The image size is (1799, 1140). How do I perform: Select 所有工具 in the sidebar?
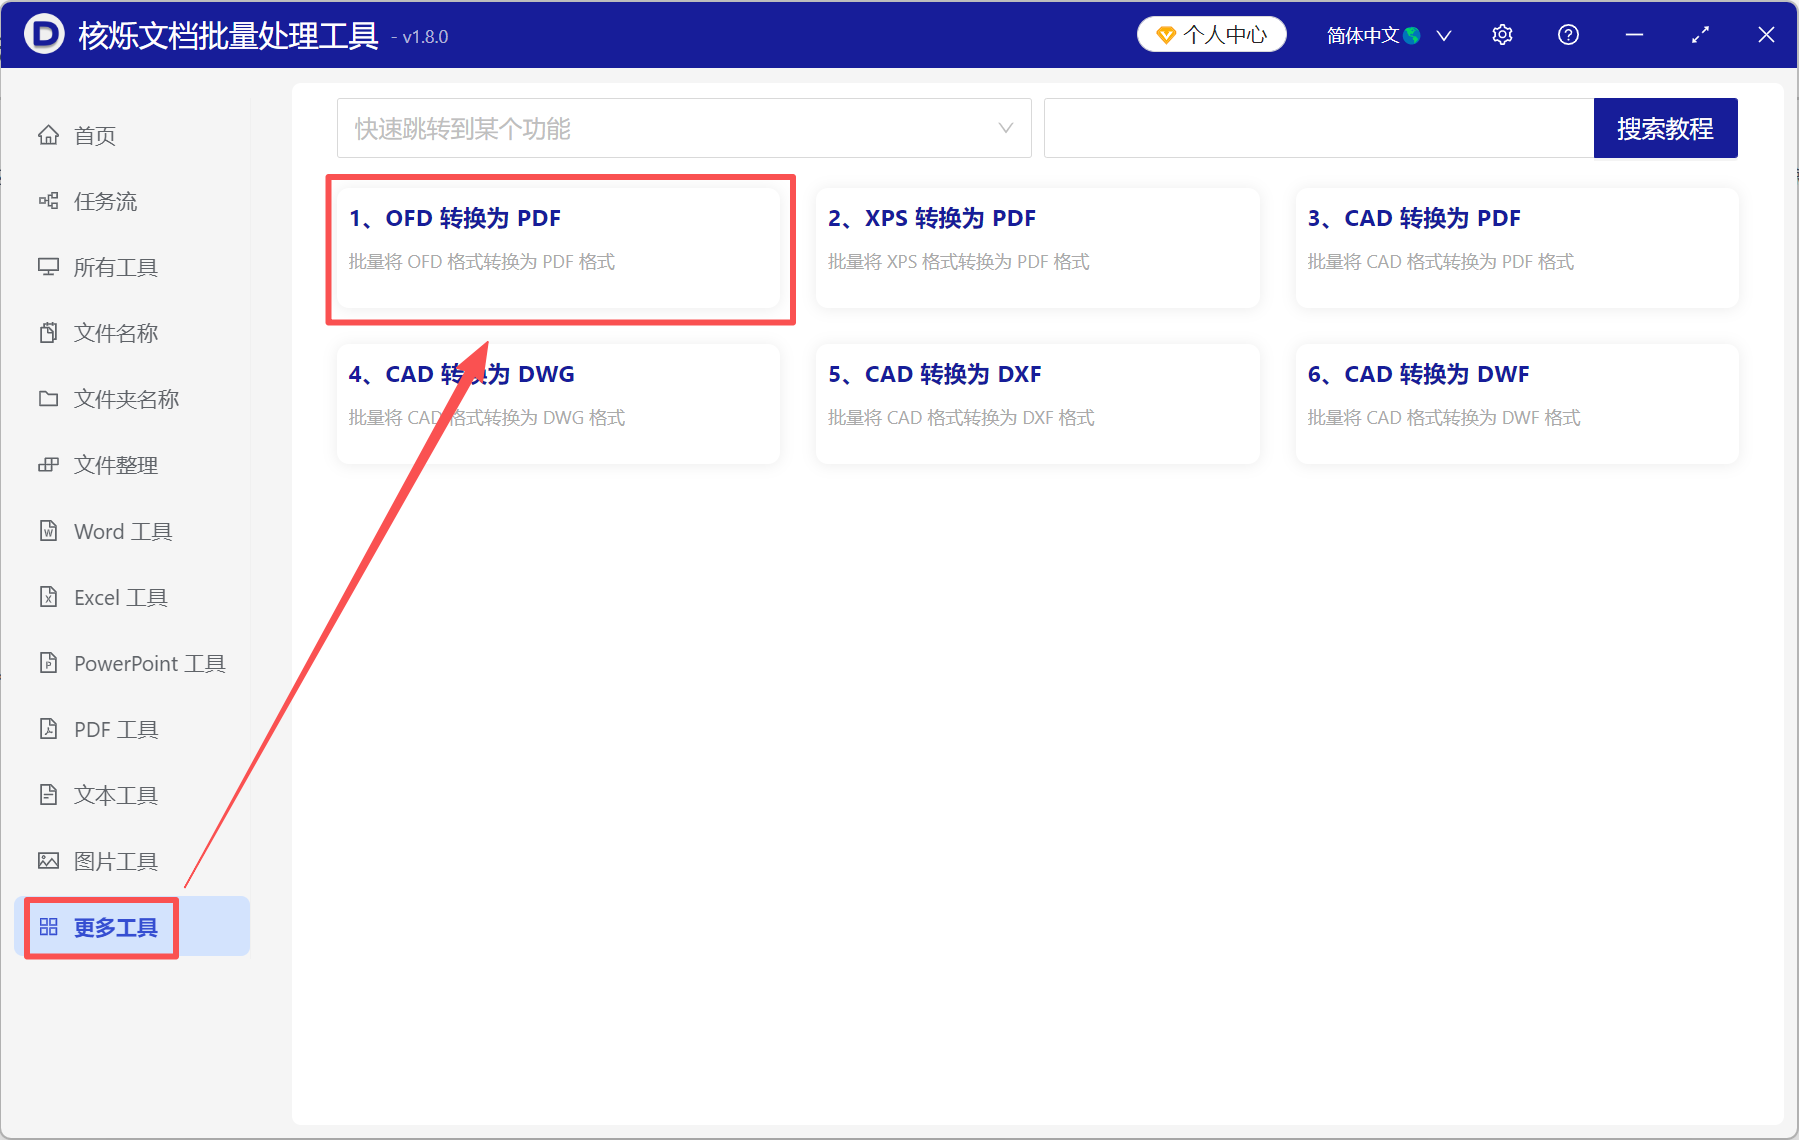click(132, 267)
